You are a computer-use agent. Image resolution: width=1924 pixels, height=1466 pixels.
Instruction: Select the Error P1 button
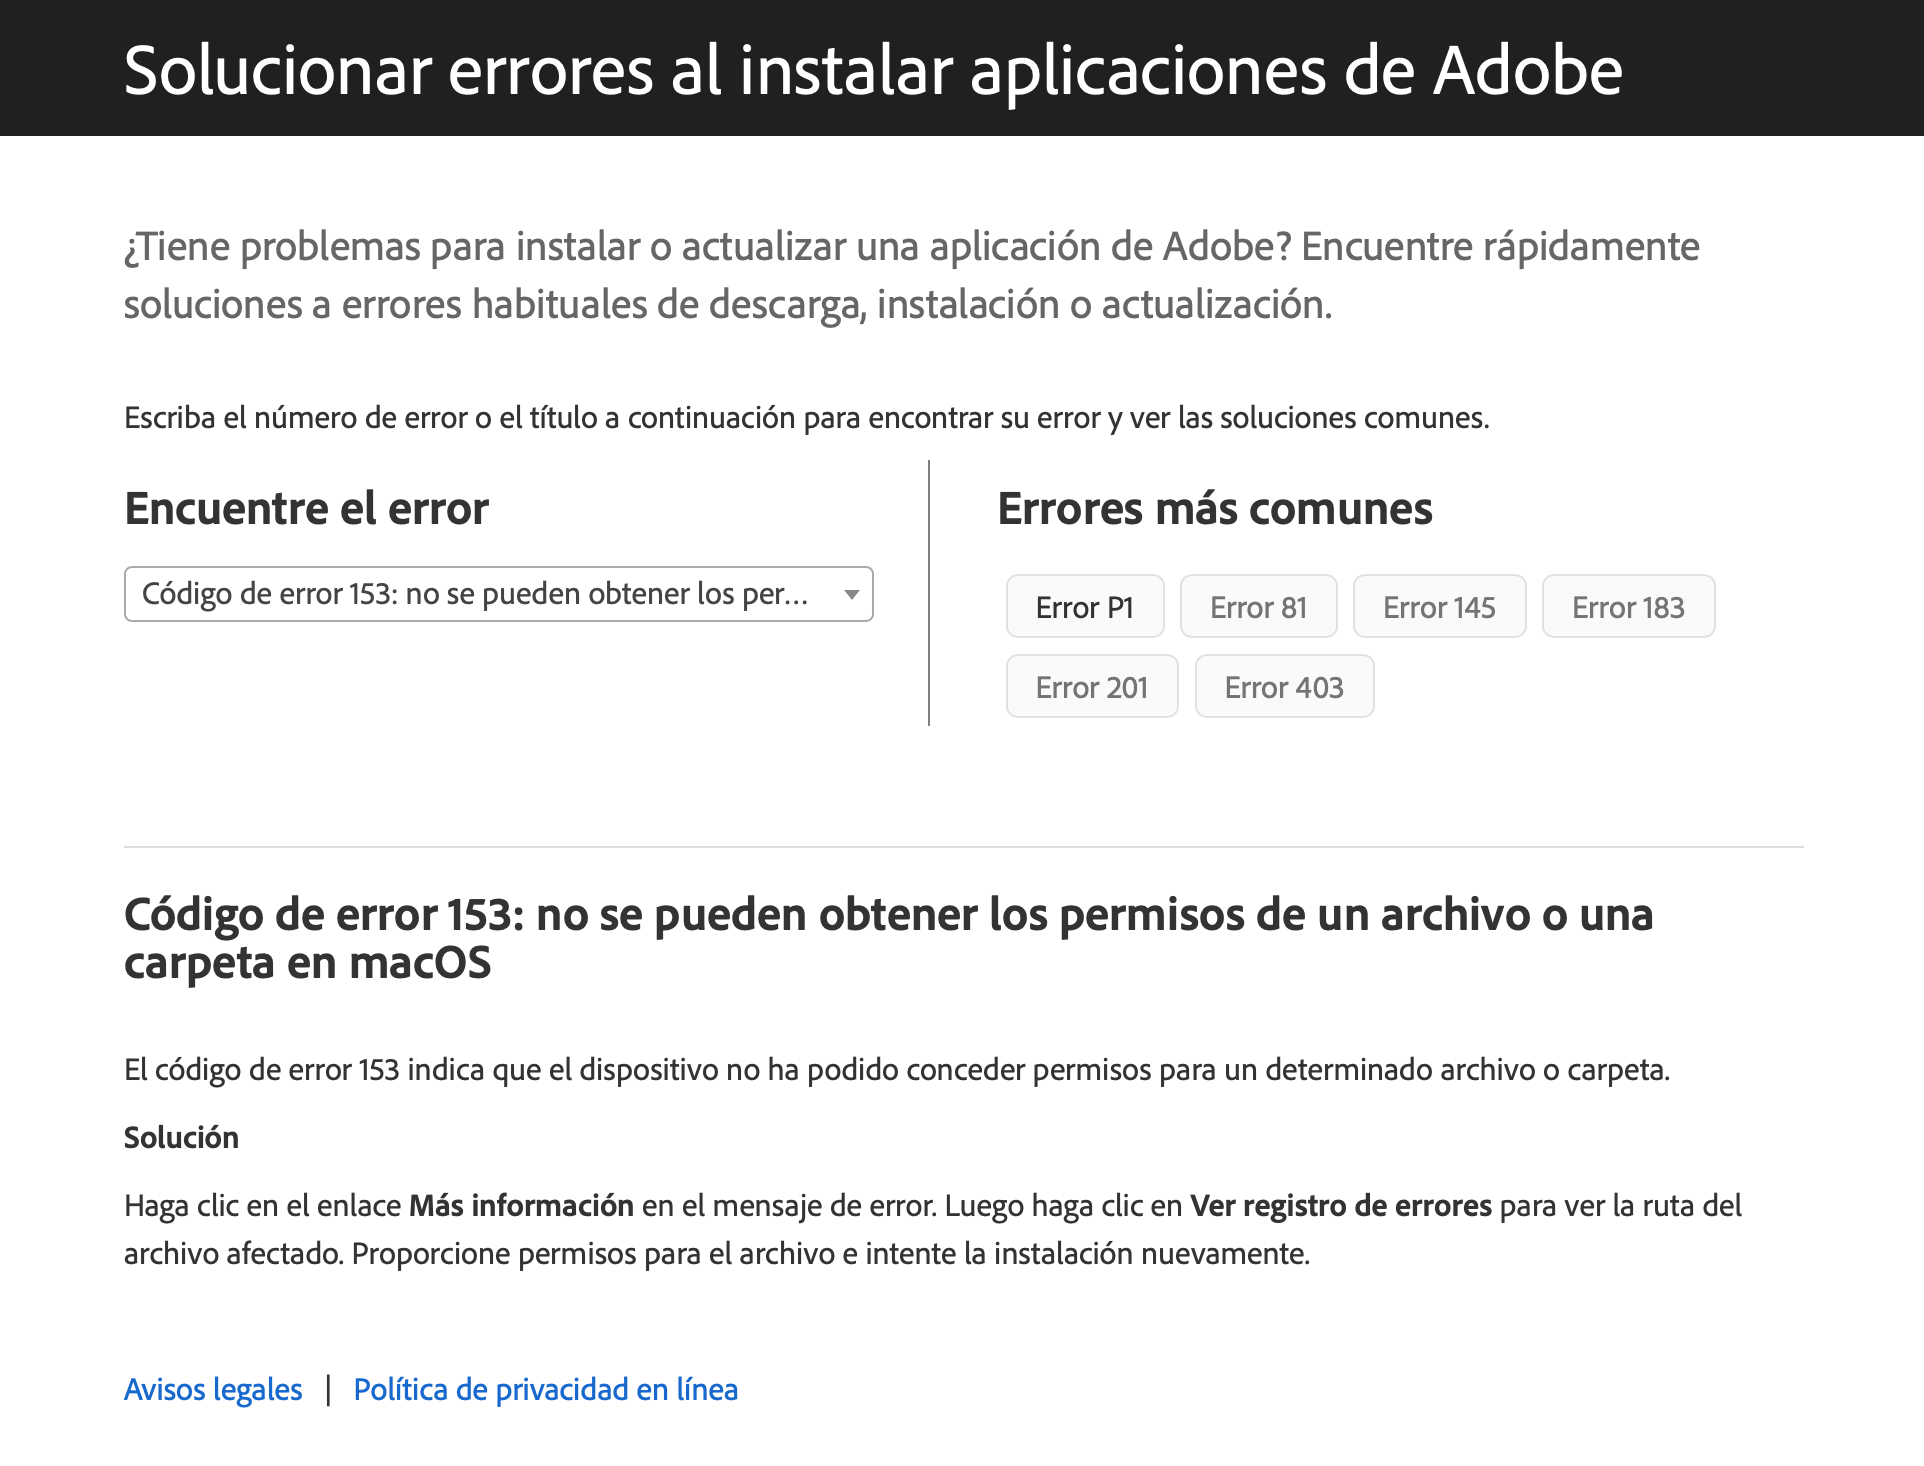click(x=1085, y=606)
